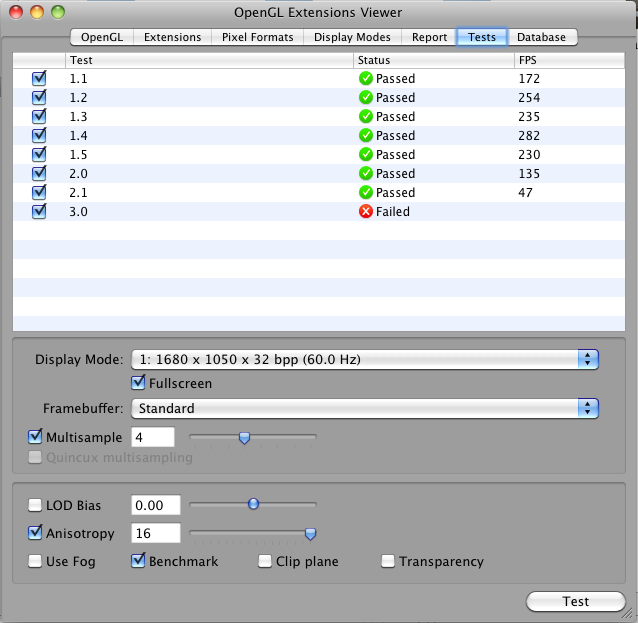Viewport: 638px width, 623px height.
Task: Uncheck the test 3.0 checkbox
Action: [39, 211]
